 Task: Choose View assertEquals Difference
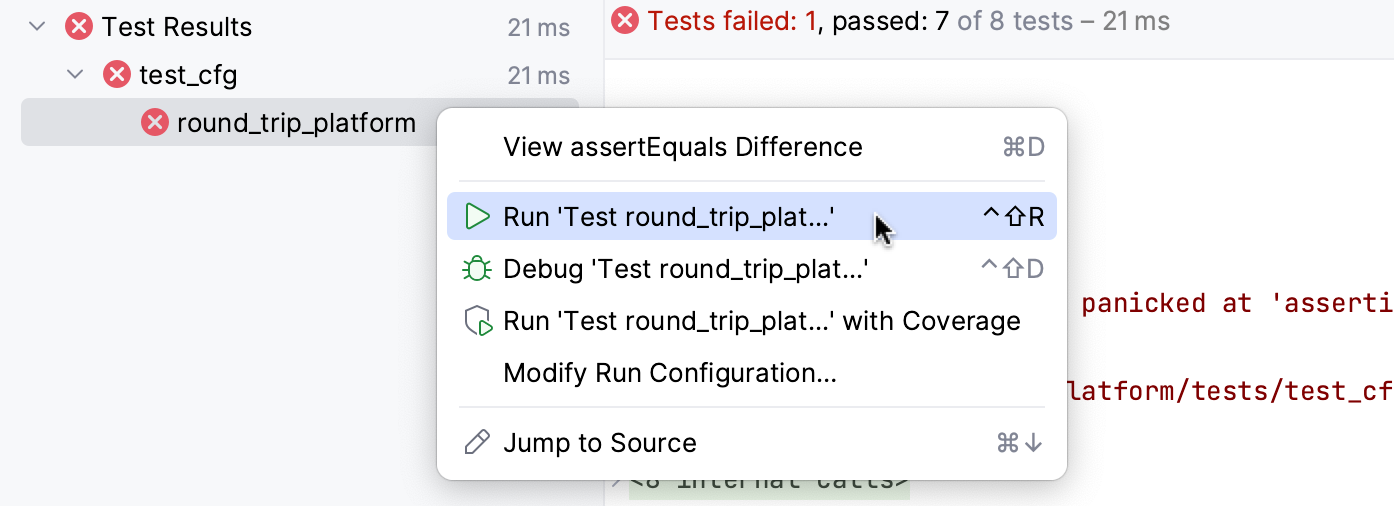pos(682,147)
